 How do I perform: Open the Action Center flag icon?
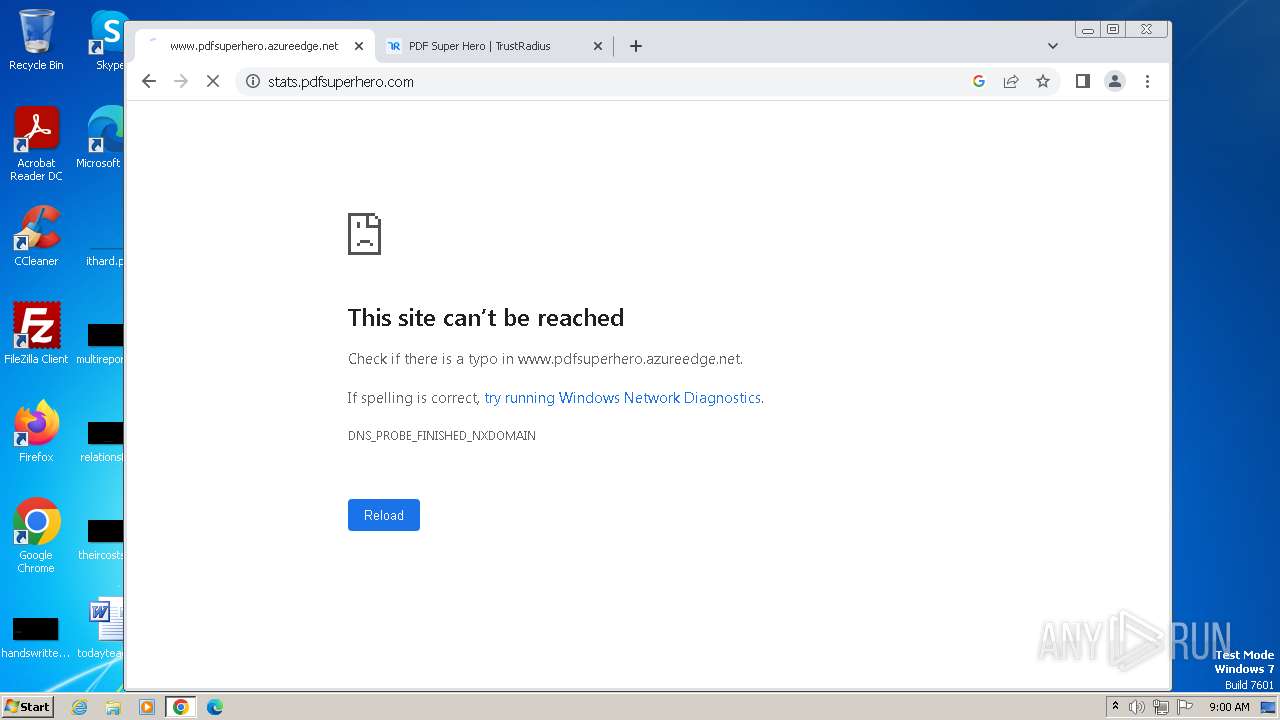1185,707
